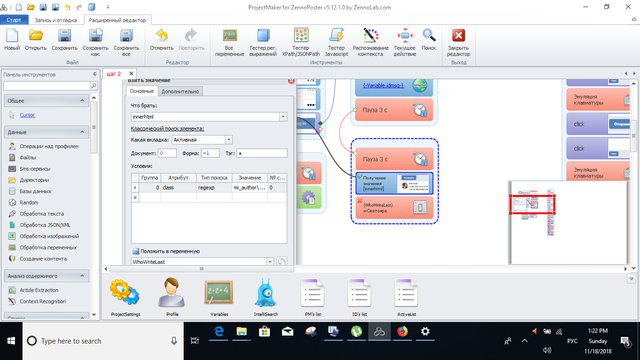Click the Получение значения [innerhtml] block
Screen dimensions: 640x360
[x=394, y=183]
